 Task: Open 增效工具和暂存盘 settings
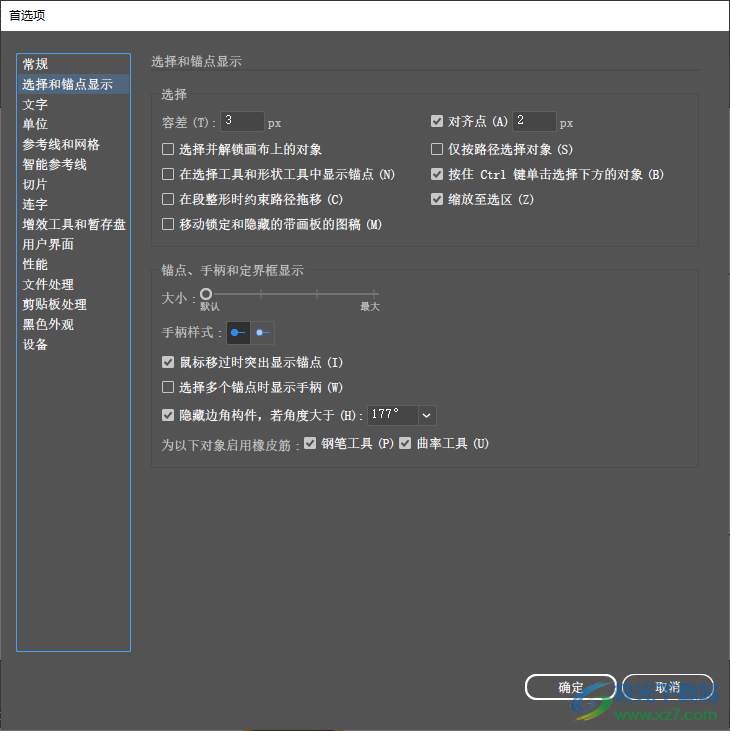73,224
